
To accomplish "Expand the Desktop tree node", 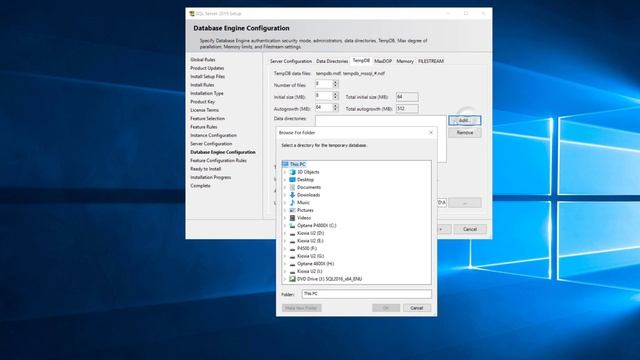I will [x=285, y=180].
